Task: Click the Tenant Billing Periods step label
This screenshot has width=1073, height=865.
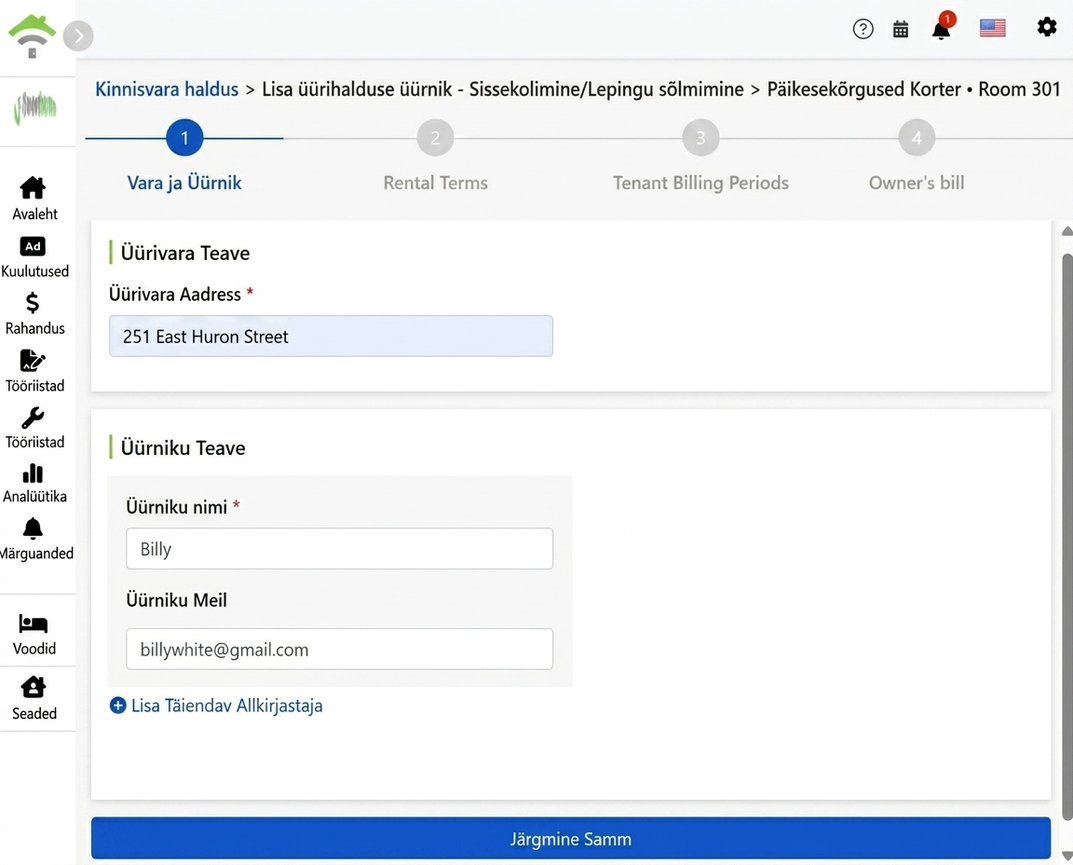Action: 701,183
